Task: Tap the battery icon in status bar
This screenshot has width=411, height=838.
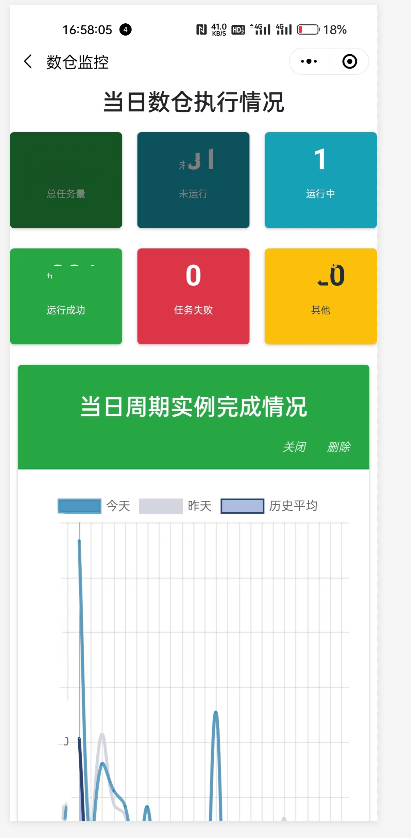Action: click(x=308, y=29)
